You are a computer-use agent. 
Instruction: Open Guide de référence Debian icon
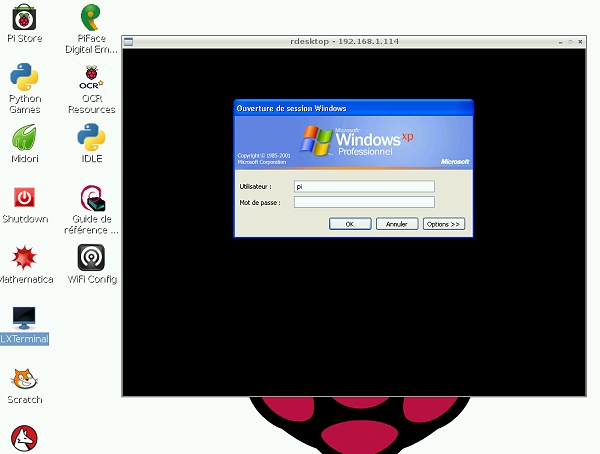click(x=92, y=198)
